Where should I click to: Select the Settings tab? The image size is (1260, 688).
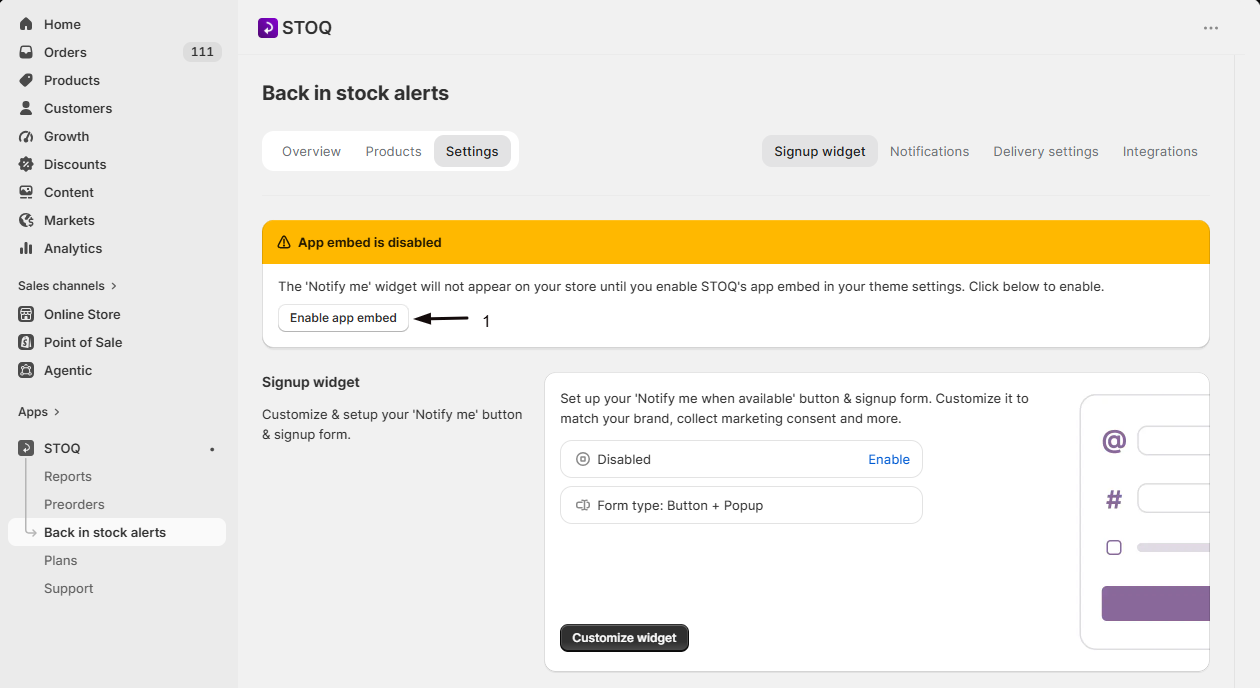472,151
